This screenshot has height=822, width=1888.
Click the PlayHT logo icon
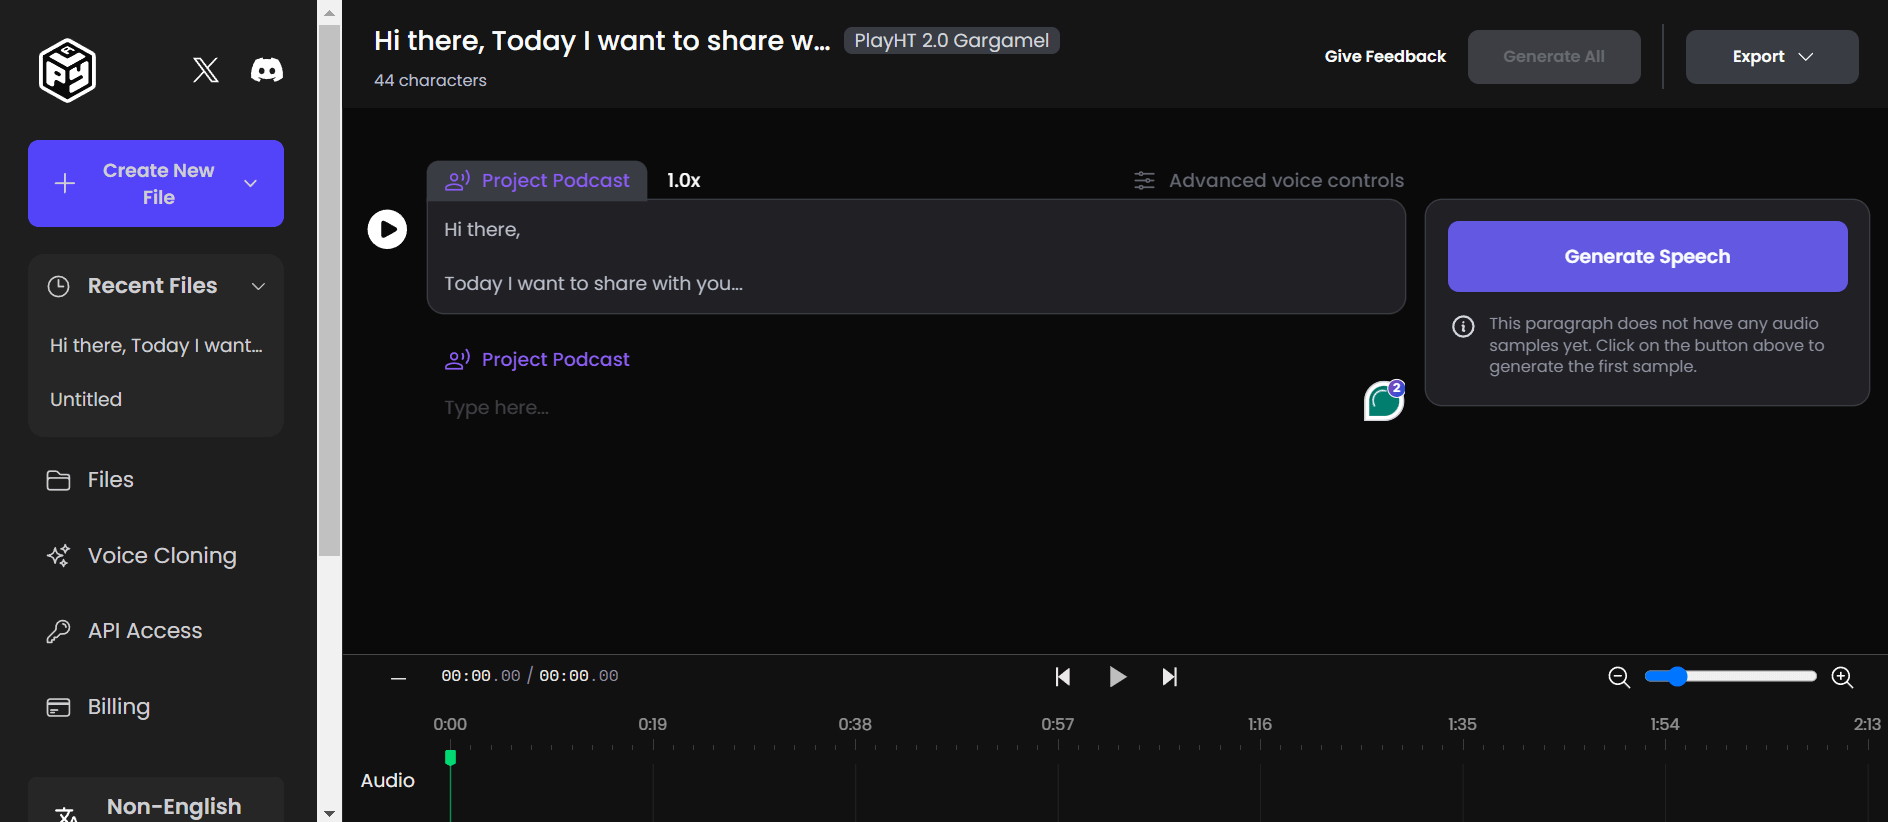tap(67, 70)
